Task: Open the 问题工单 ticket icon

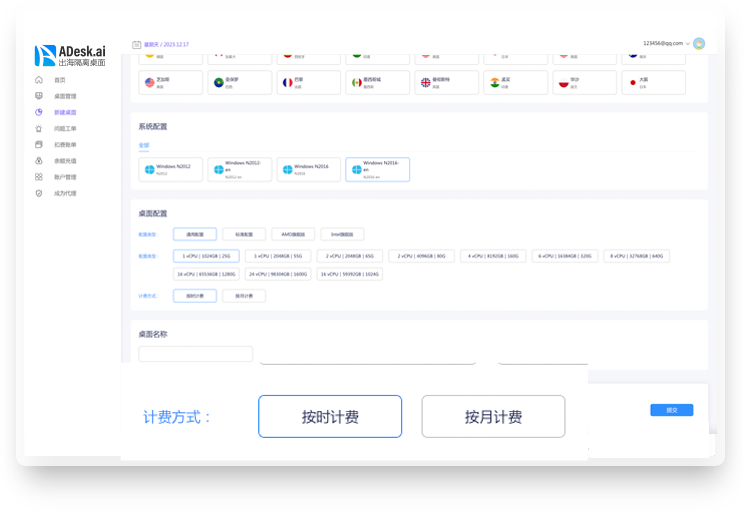Action: 39,128
